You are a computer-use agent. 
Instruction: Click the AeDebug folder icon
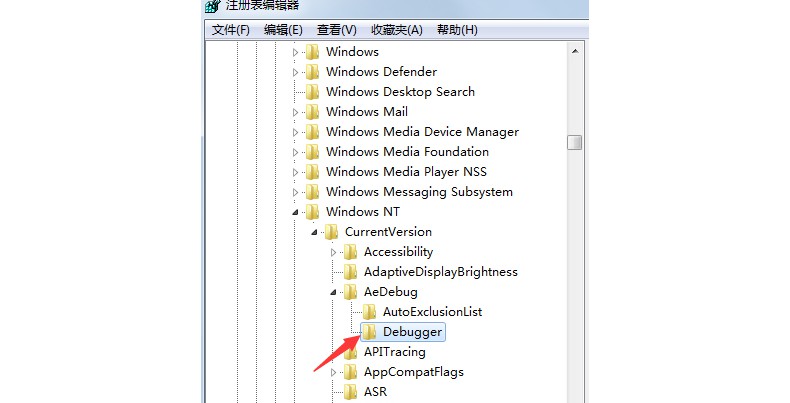coord(351,292)
